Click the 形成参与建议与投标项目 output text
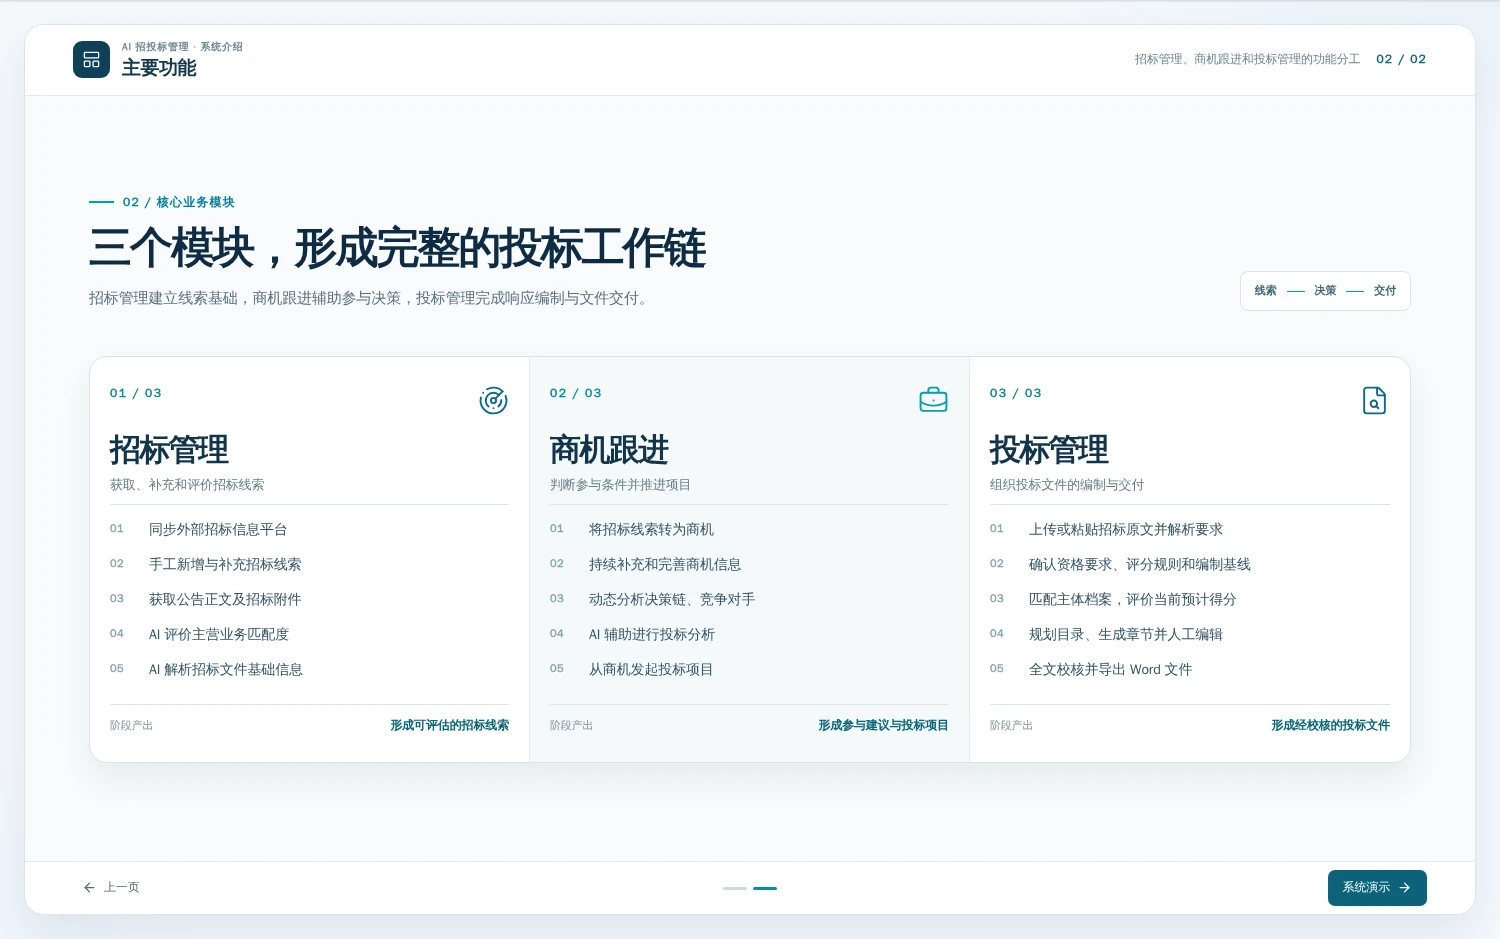Image resolution: width=1500 pixels, height=939 pixels. (x=883, y=725)
